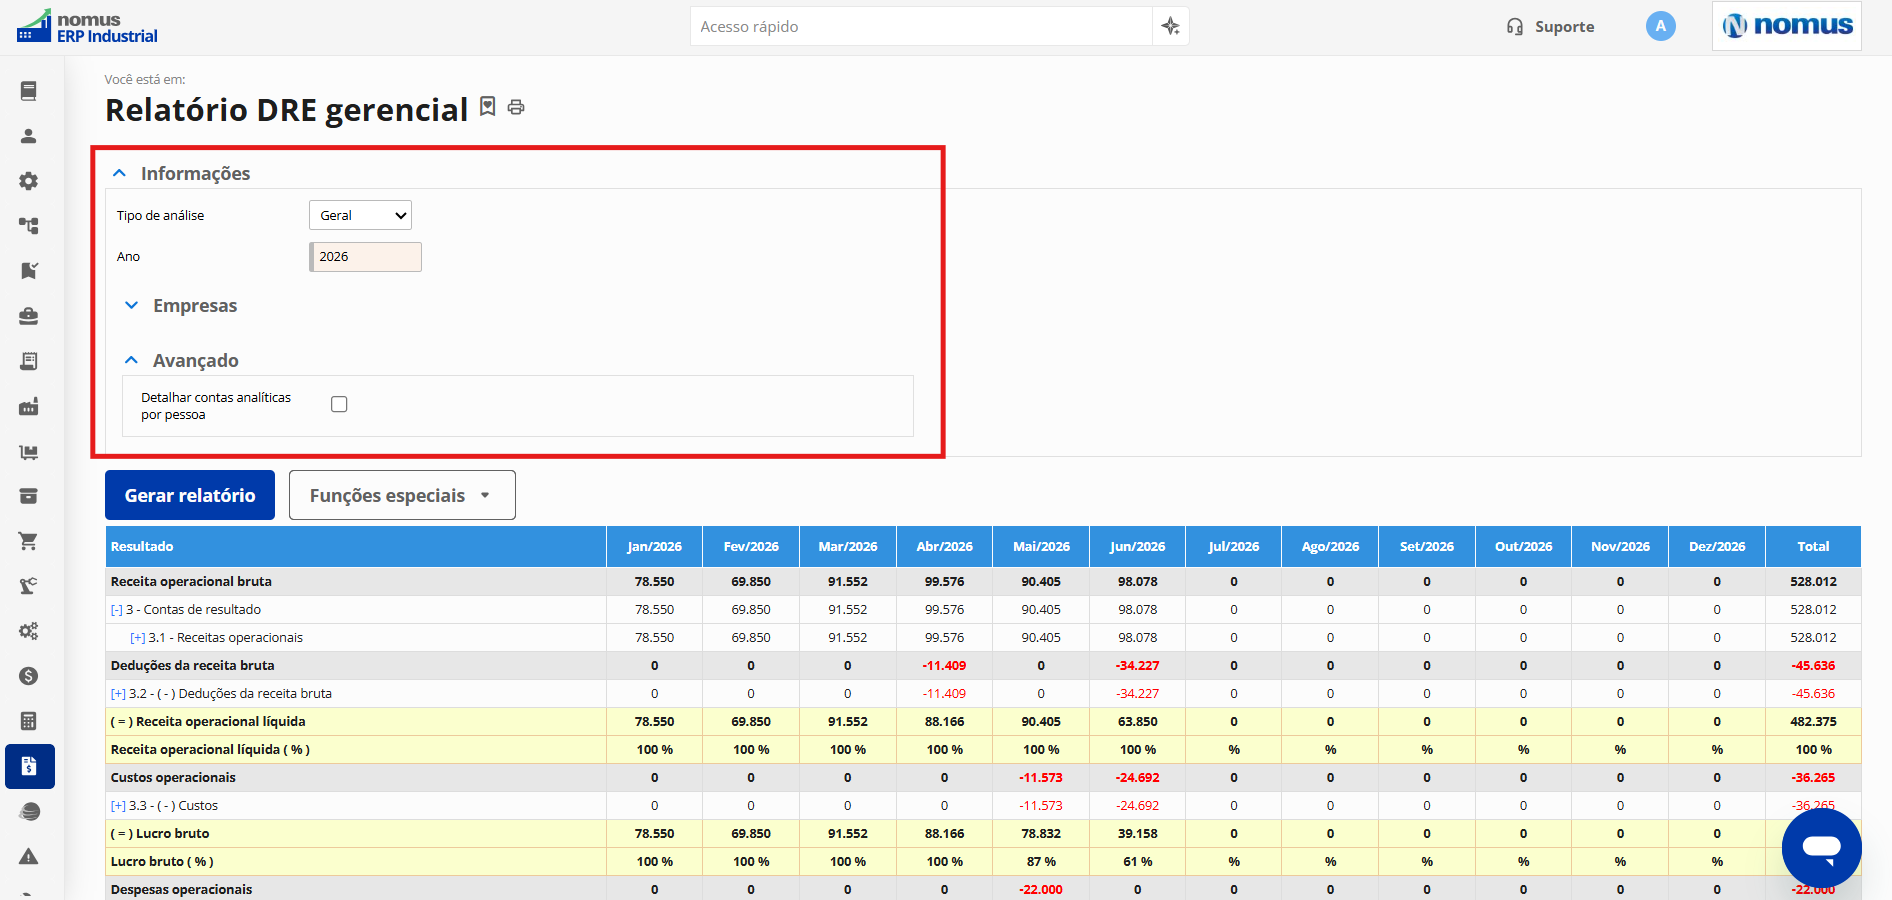Viewport: 1892px width, 900px height.
Task: Click the Resultado column header
Action: pos(356,547)
